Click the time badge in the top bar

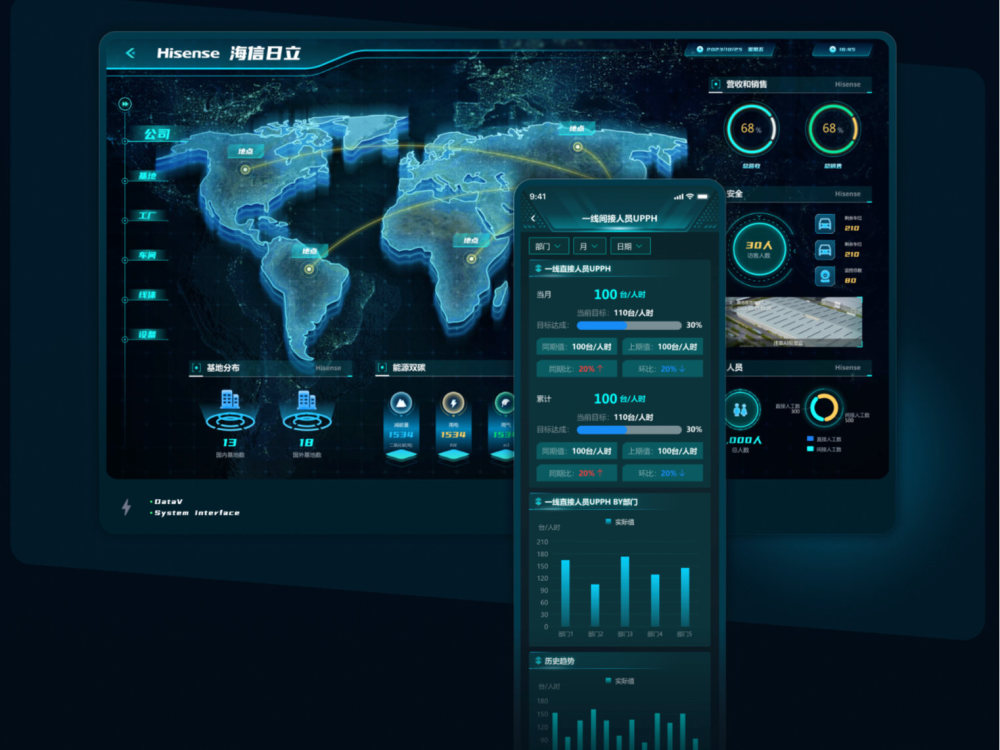point(842,50)
